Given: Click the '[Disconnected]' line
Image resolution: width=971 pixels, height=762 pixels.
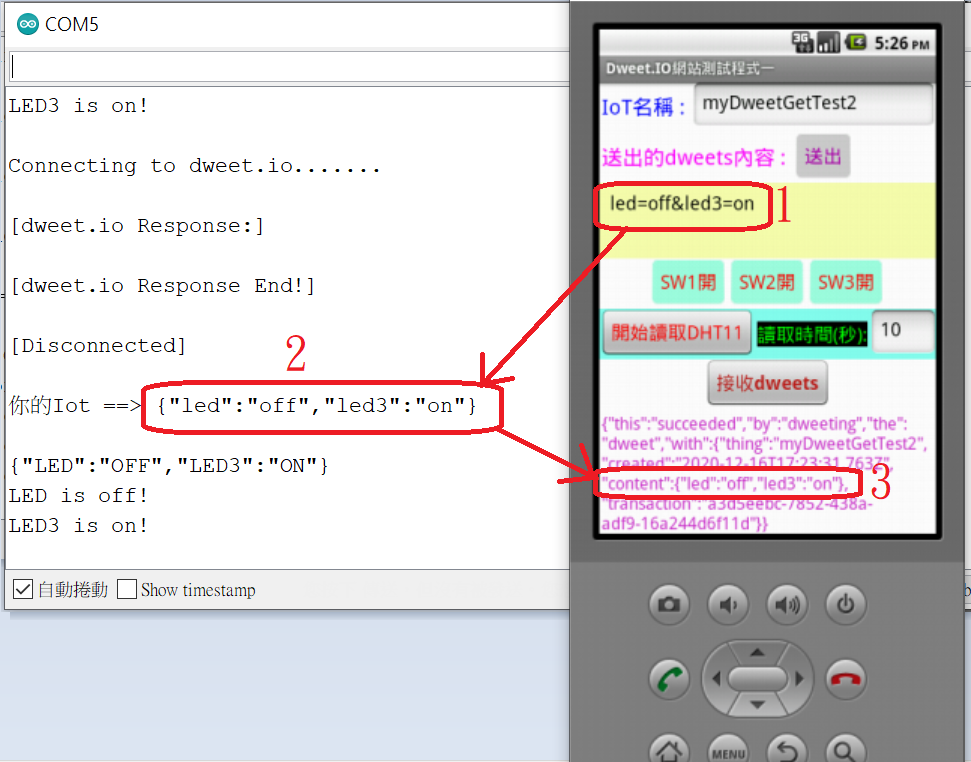Looking at the screenshot, I should tap(98, 345).
